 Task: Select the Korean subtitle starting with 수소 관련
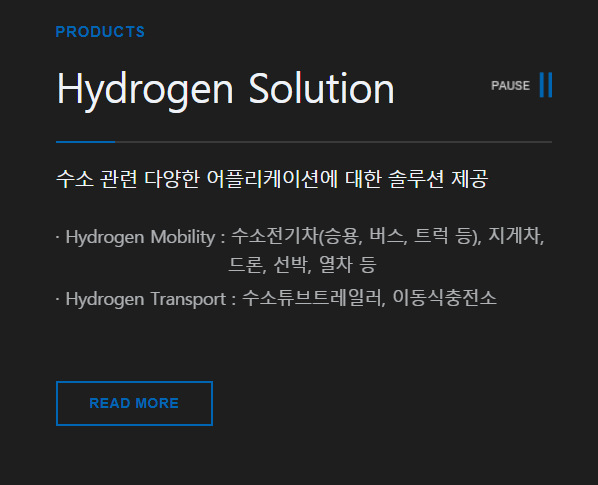[x=272, y=178]
